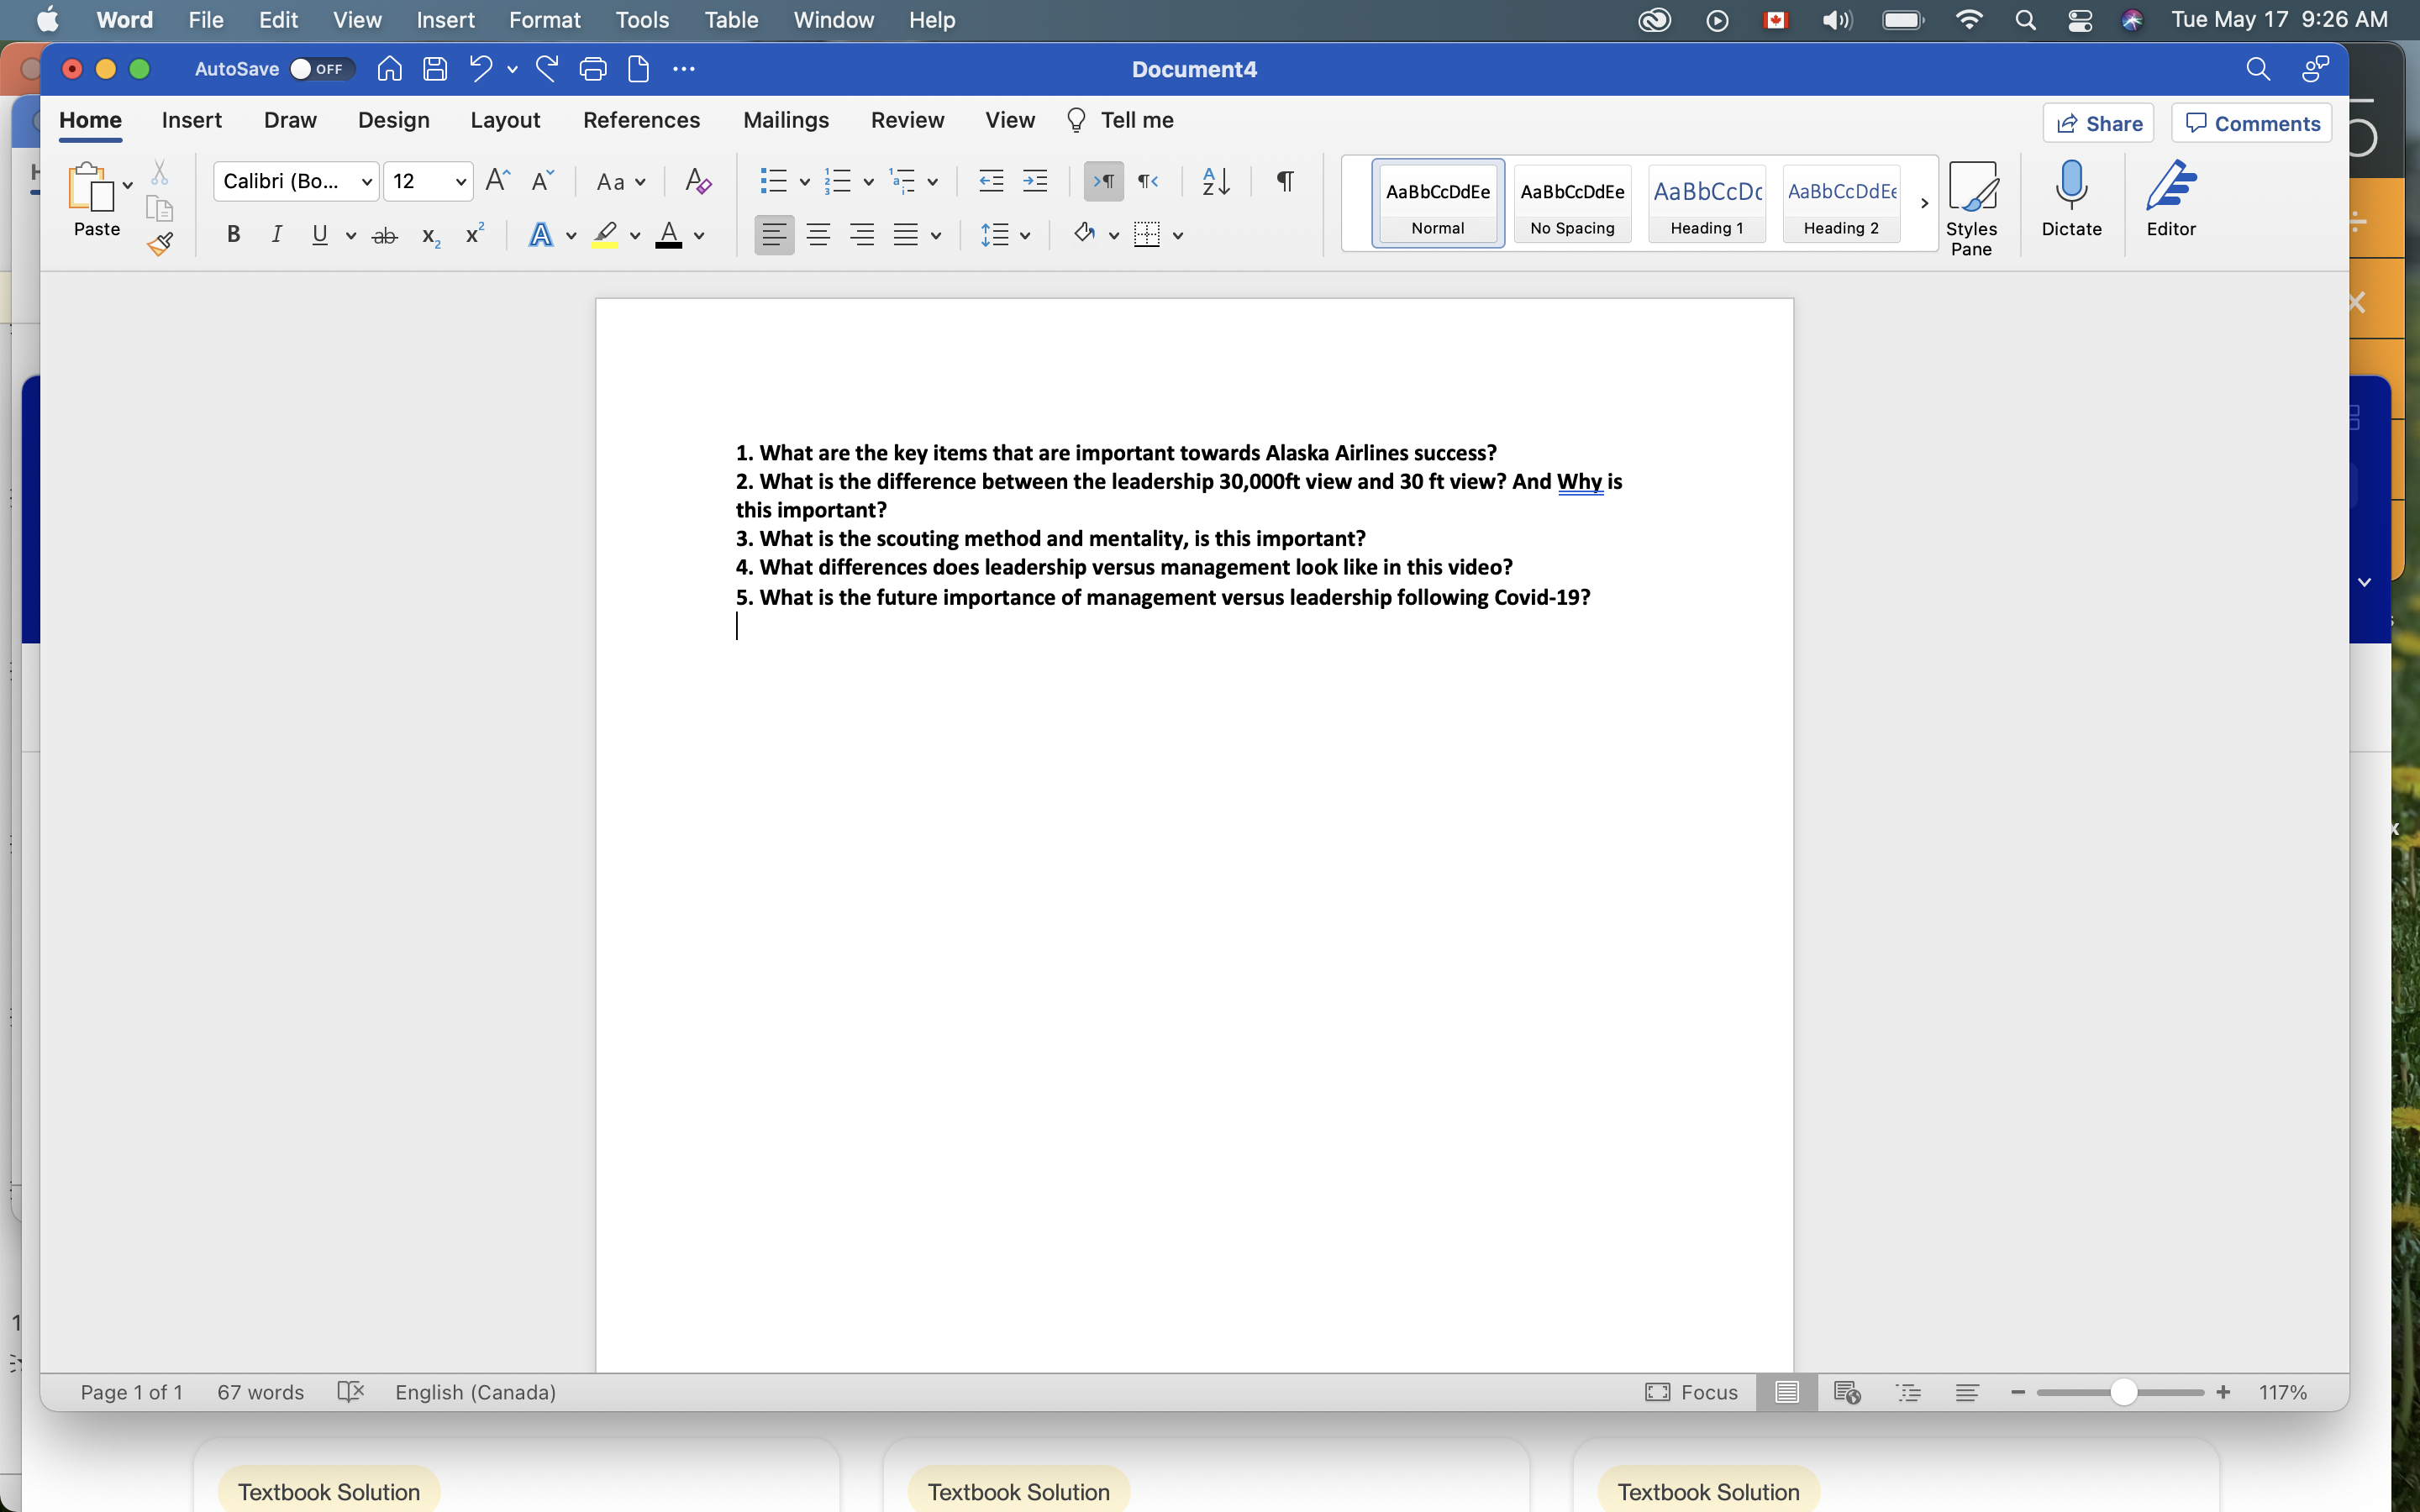Center align the selected text
Screen dimensions: 2420x1512
[x=818, y=234]
